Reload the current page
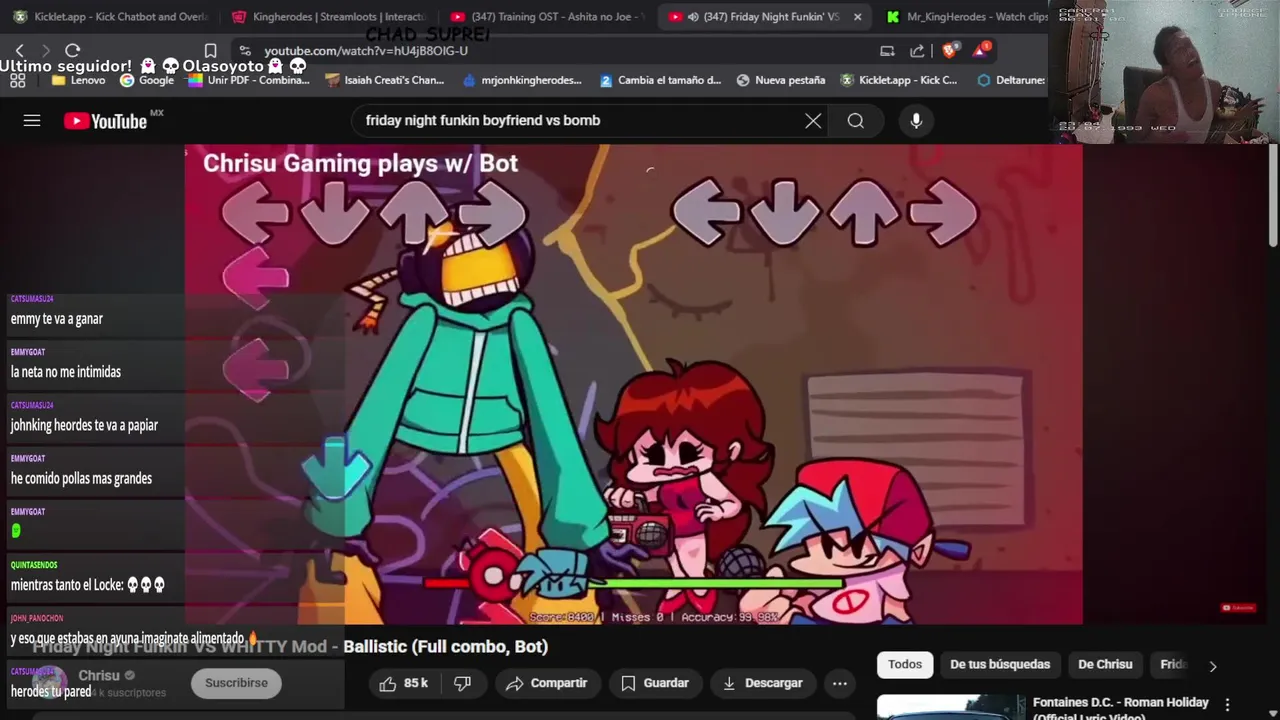 (x=72, y=50)
